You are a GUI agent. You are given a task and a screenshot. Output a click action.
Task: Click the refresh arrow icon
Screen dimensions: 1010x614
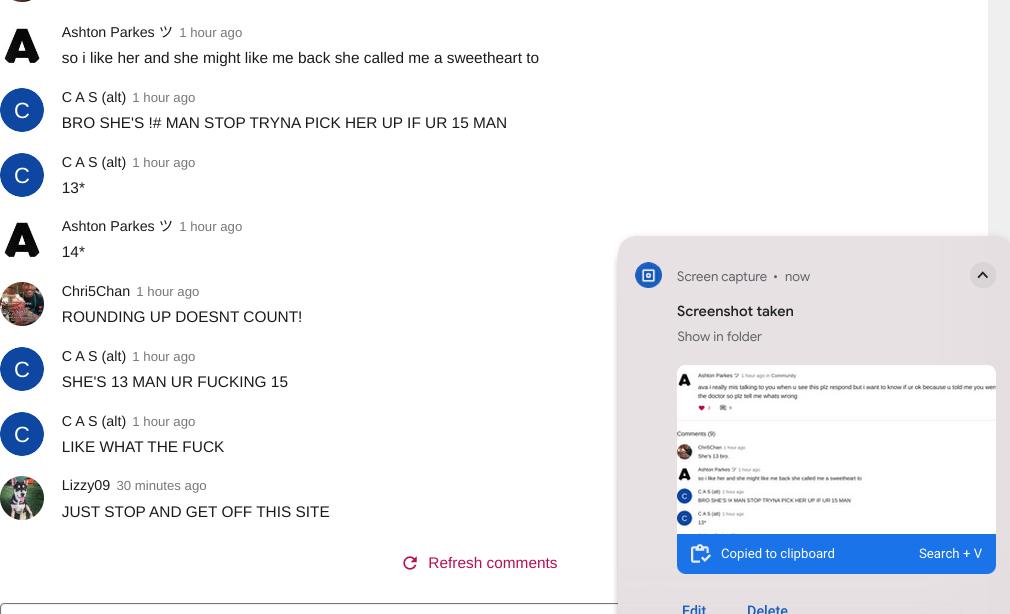(x=410, y=564)
